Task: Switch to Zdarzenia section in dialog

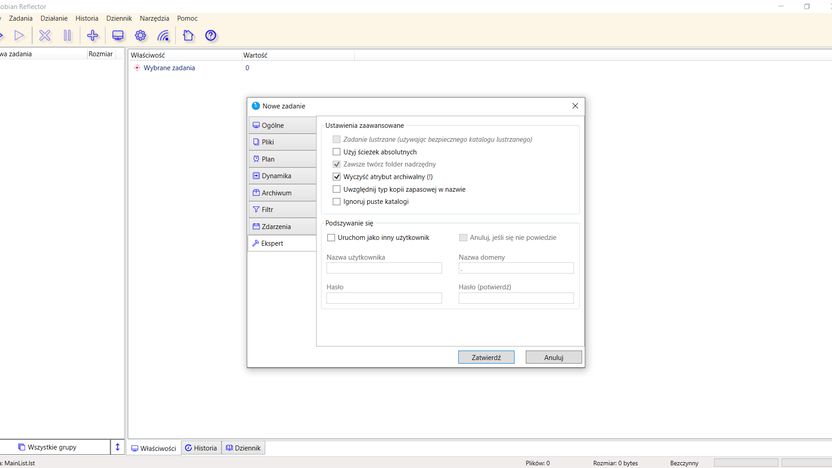Action: point(282,227)
